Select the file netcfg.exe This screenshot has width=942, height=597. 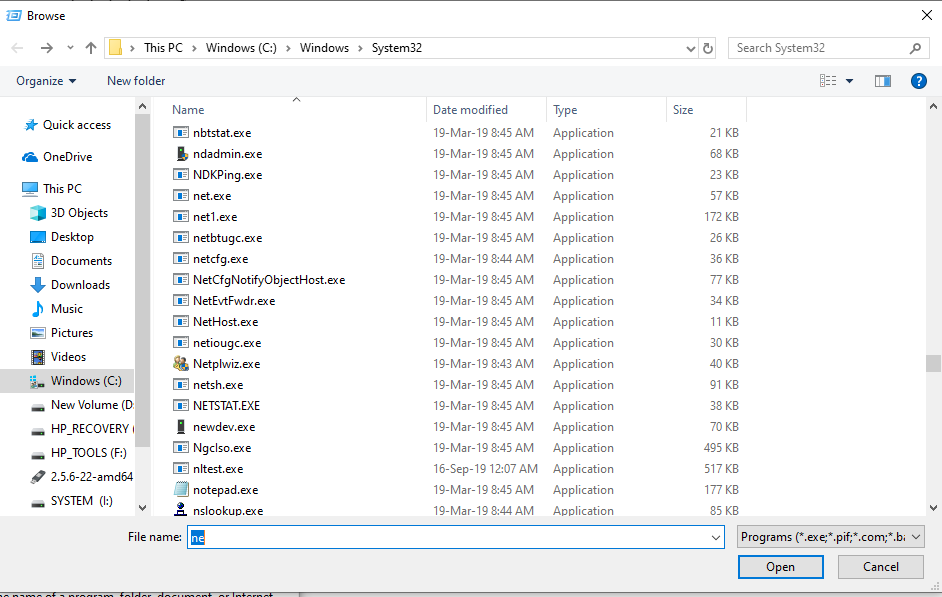tap(220, 259)
